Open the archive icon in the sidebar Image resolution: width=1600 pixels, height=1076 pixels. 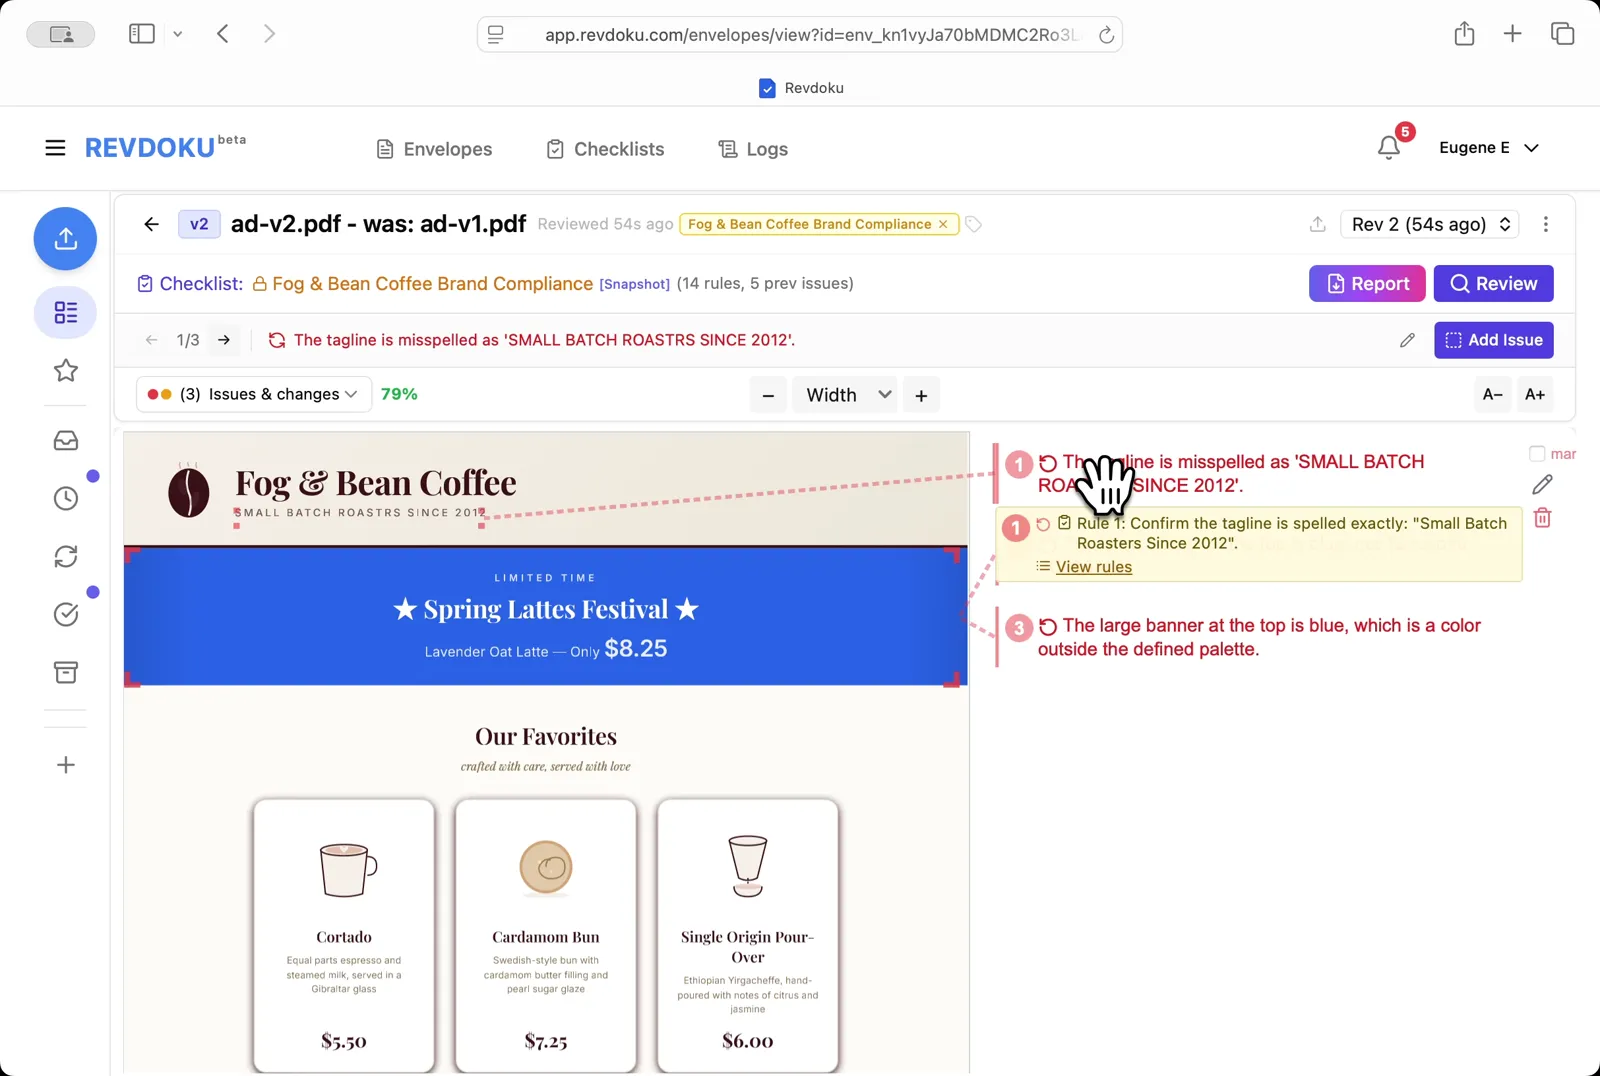pos(66,673)
